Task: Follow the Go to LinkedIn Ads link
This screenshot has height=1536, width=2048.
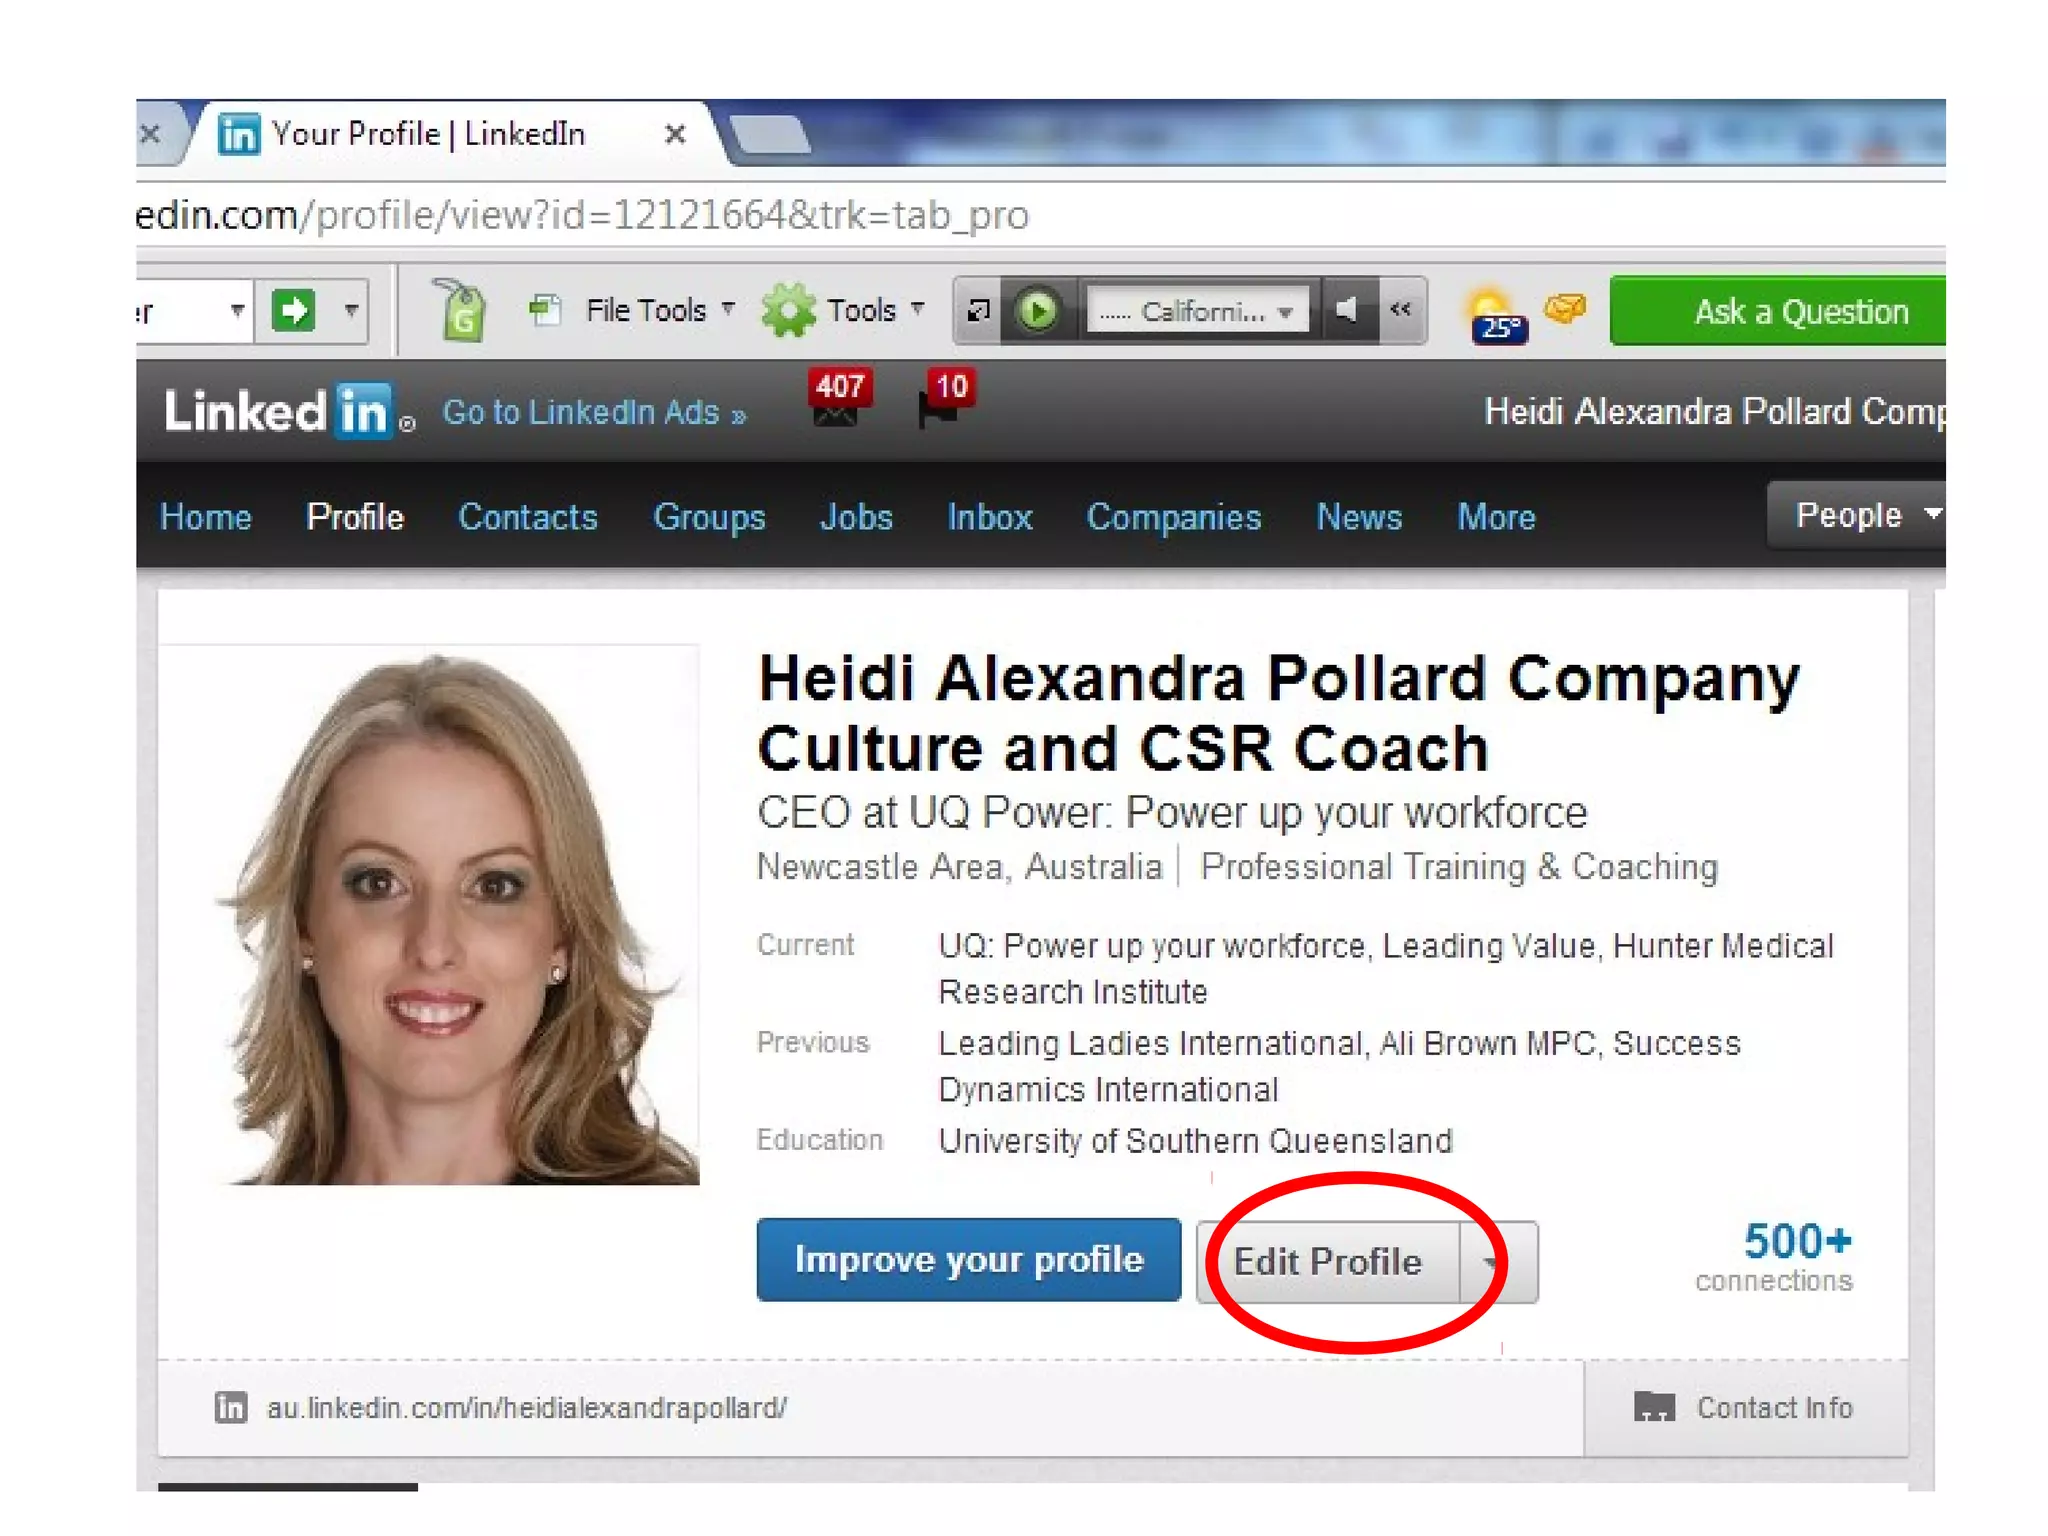Action: (594, 412)
